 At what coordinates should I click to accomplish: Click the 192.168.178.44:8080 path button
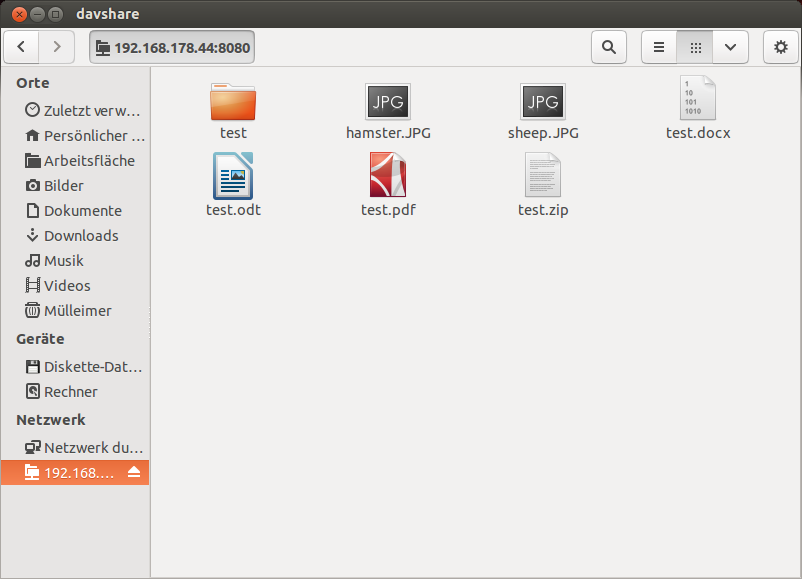pyautogui.click(x=171, y=47)
